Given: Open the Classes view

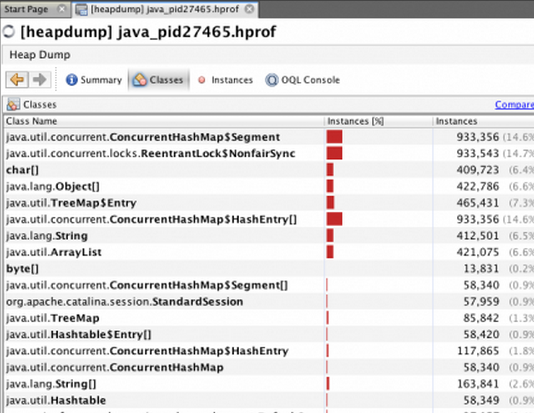Looking at the screenshot, I should [158, 80].
